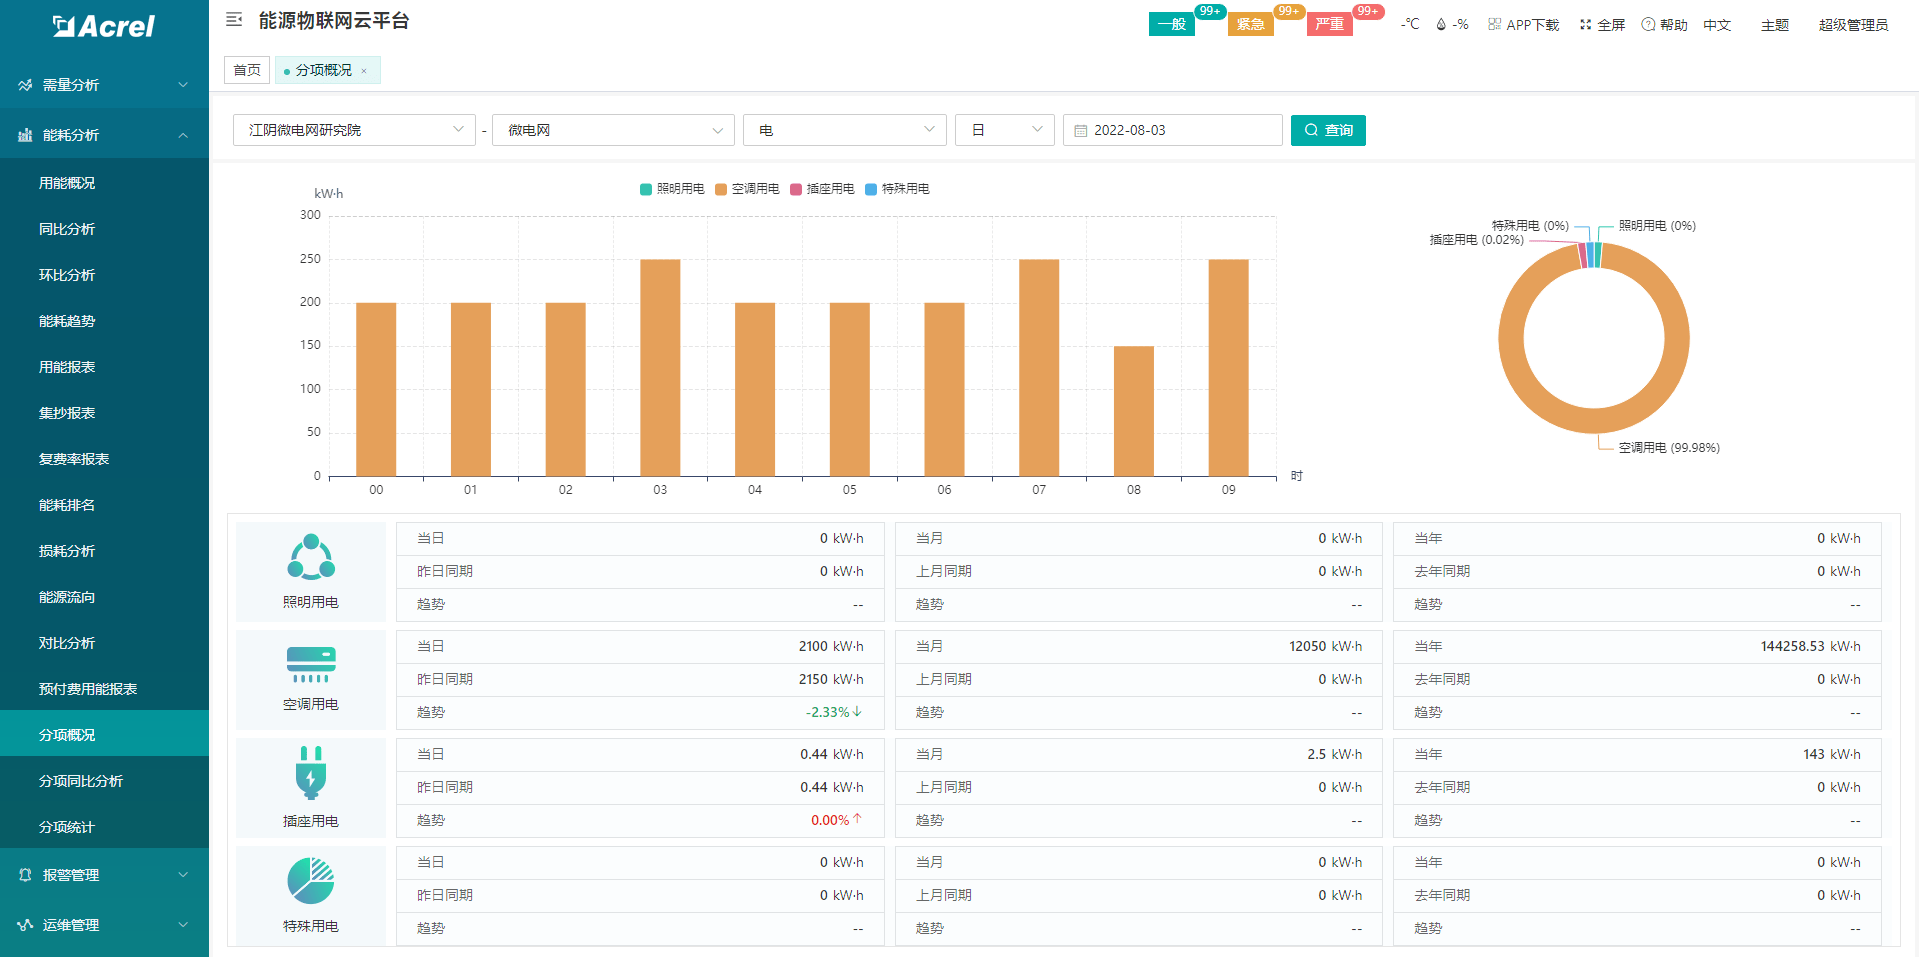The width and height of the screenshot is (1919, 957).
Task: Collapse the sidebar with the hamburger icon
Action: [234, 20]
